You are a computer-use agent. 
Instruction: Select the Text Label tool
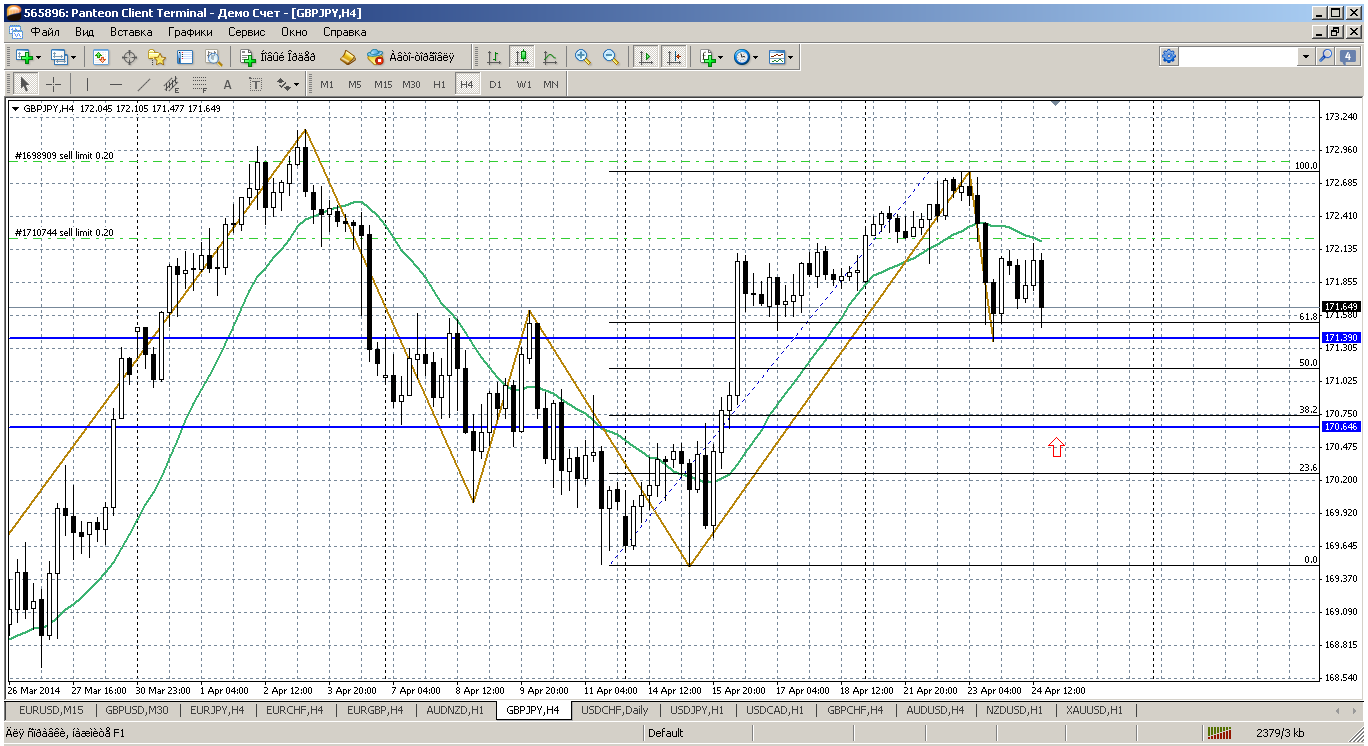click(x=255, y=84)
